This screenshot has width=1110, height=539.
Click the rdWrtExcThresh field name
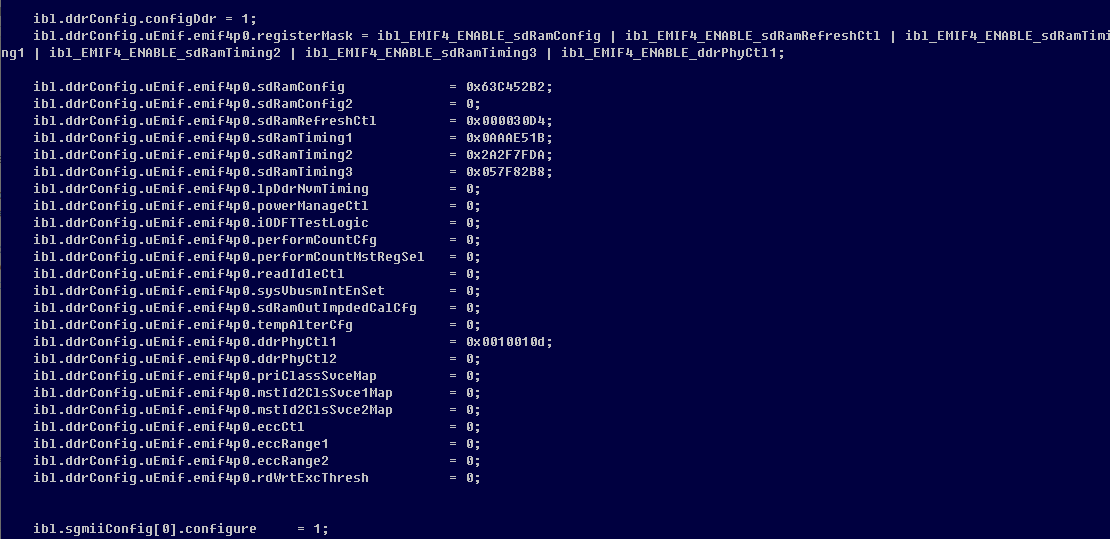click(x=312, y=478)
